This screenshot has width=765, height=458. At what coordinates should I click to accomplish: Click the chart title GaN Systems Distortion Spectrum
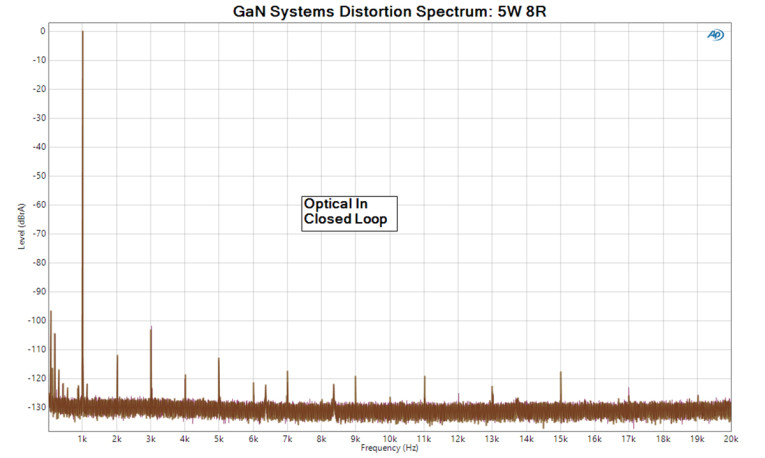[389, 11]
